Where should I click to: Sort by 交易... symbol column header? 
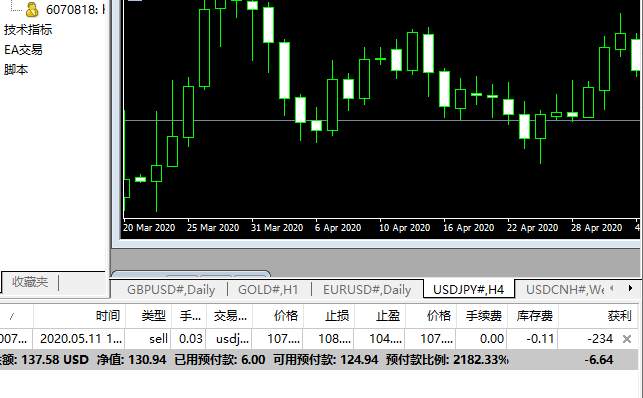[230, 316]
